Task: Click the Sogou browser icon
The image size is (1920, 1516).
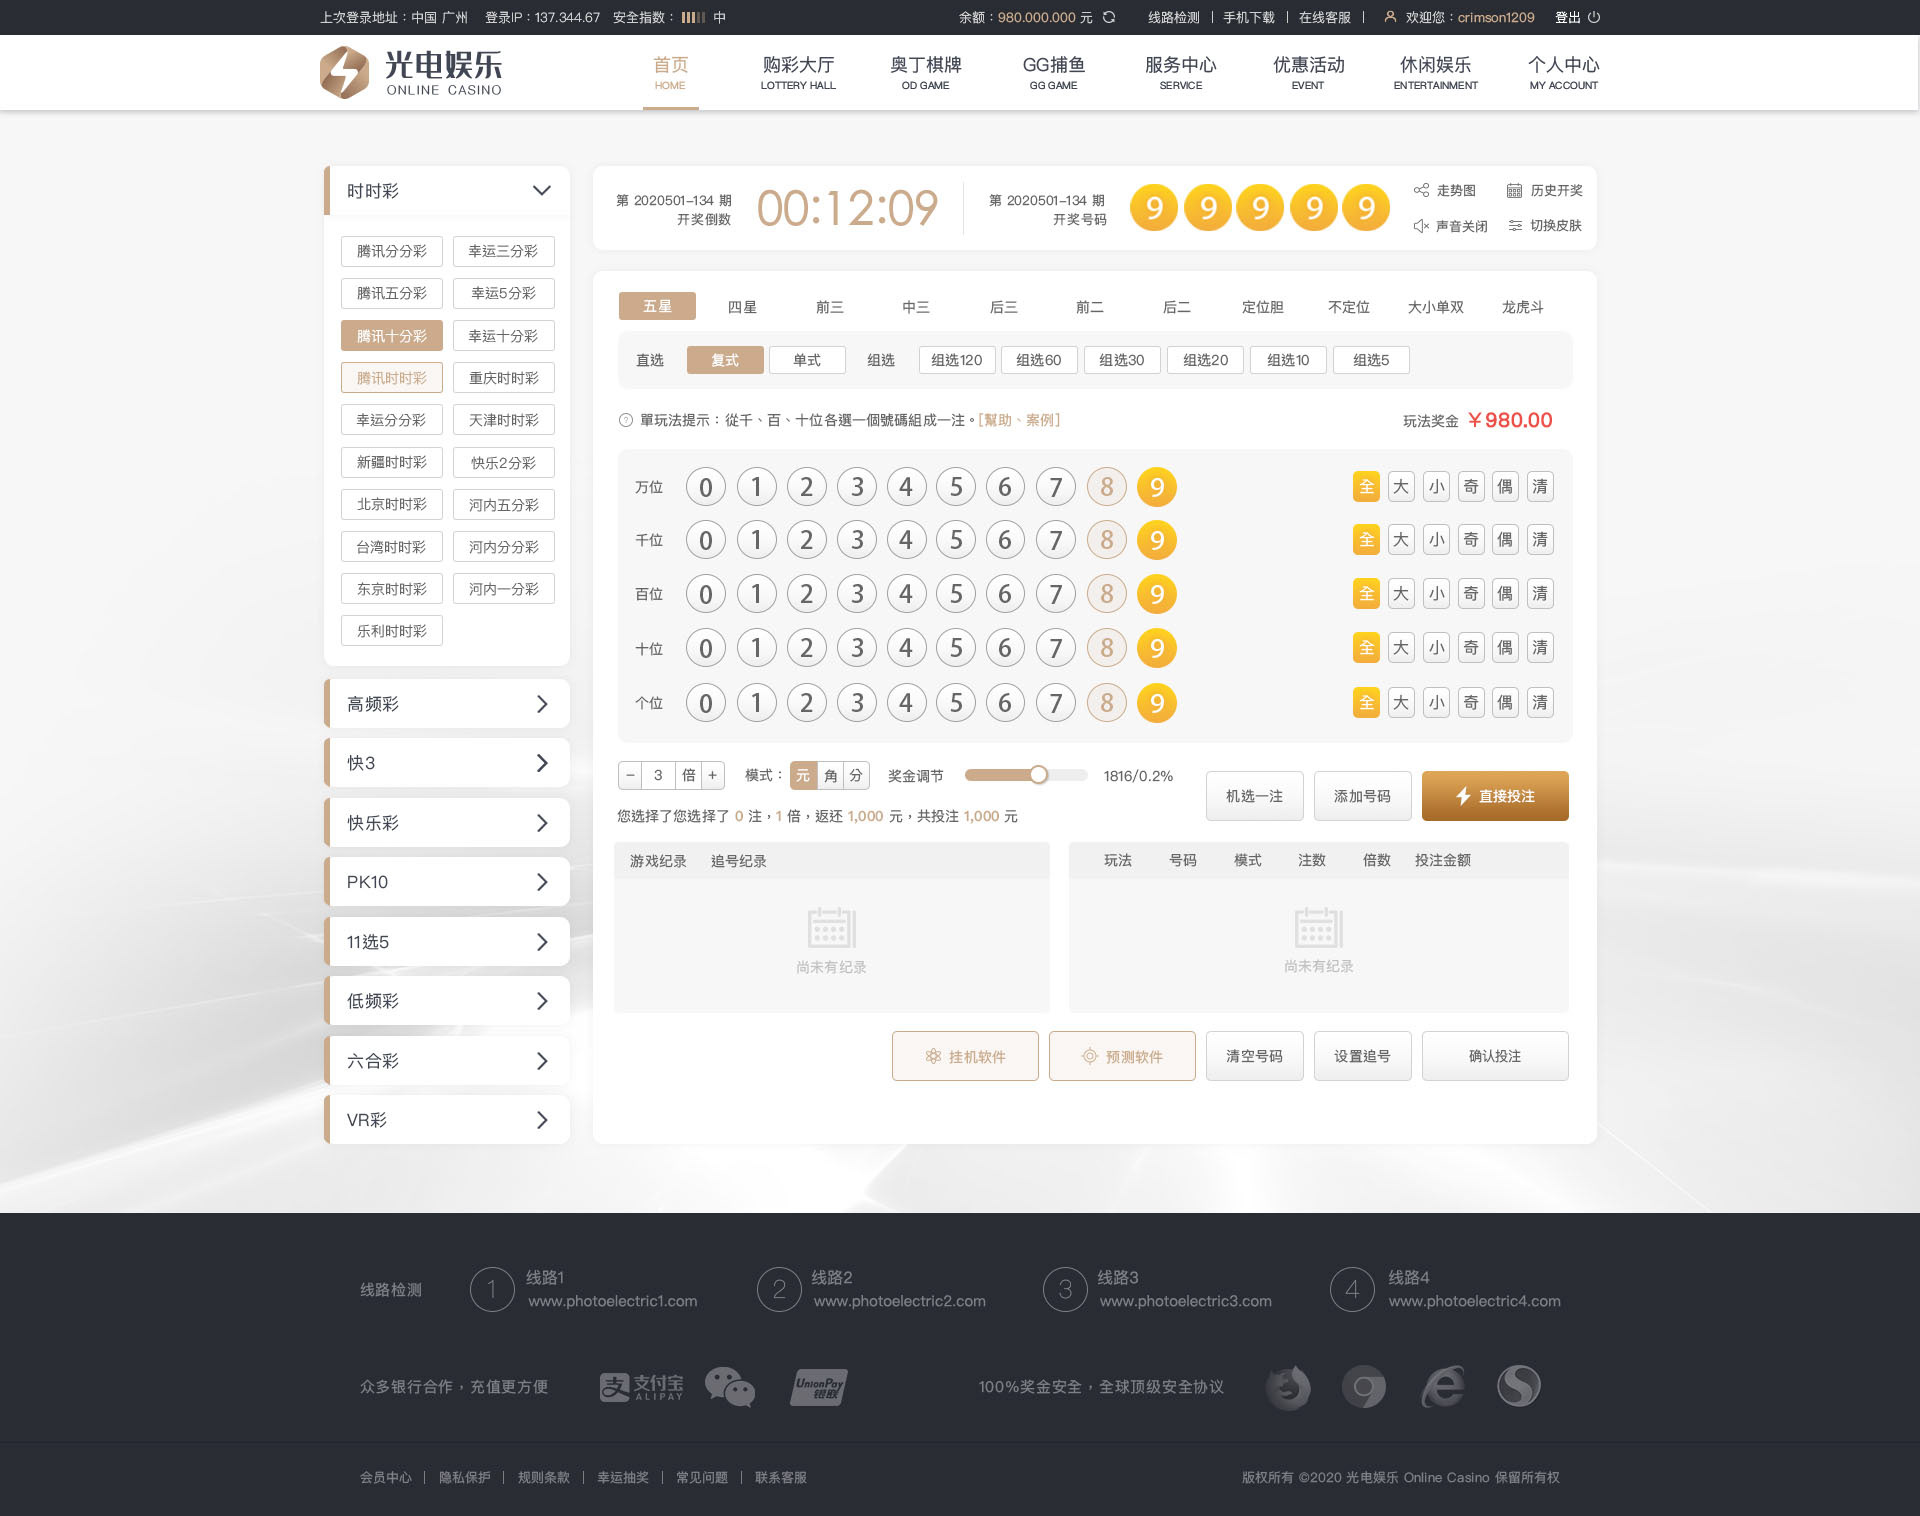Action: point(1519,1387)
